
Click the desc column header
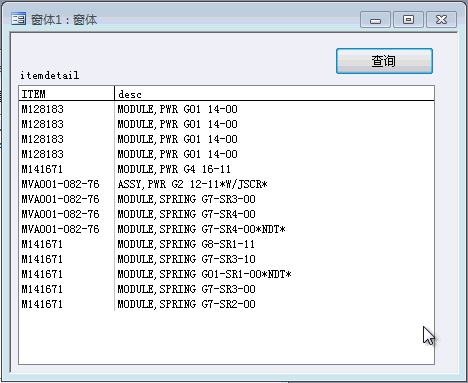pos(274,94)
